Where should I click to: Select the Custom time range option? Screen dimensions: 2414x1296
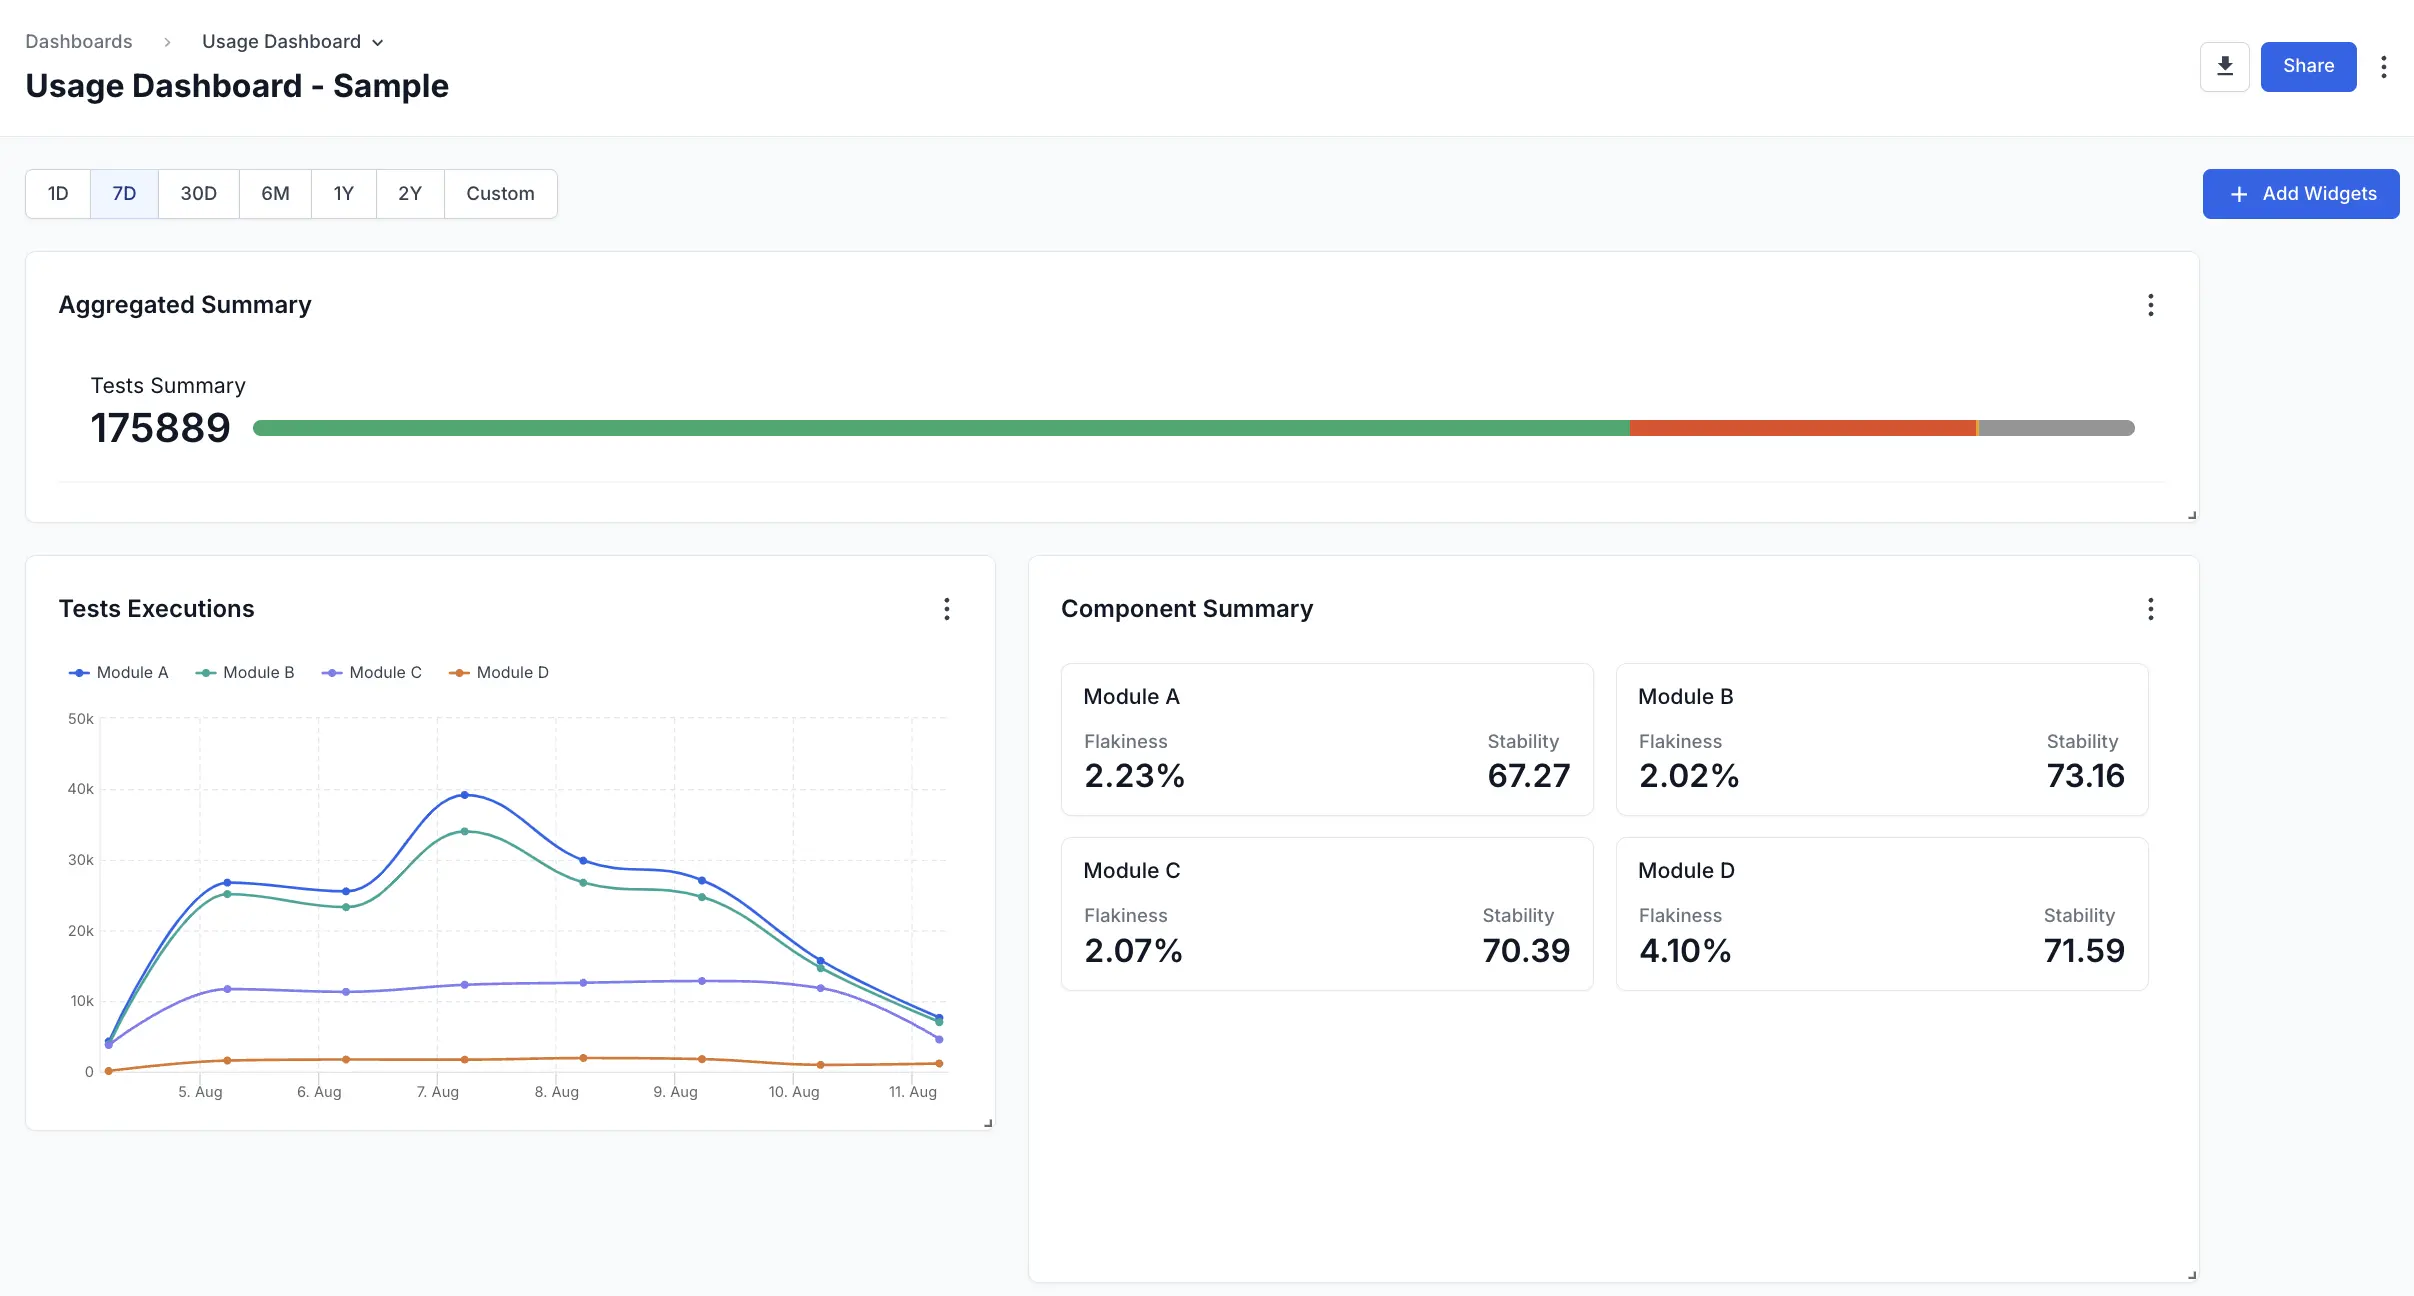coord(500,193)
